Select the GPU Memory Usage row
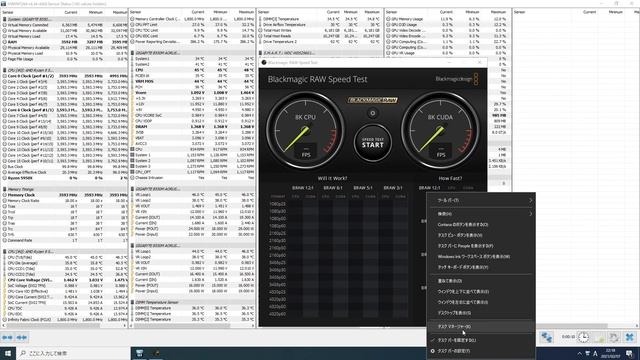The height and width of the screenshot is (360, 640). point(447,19)
